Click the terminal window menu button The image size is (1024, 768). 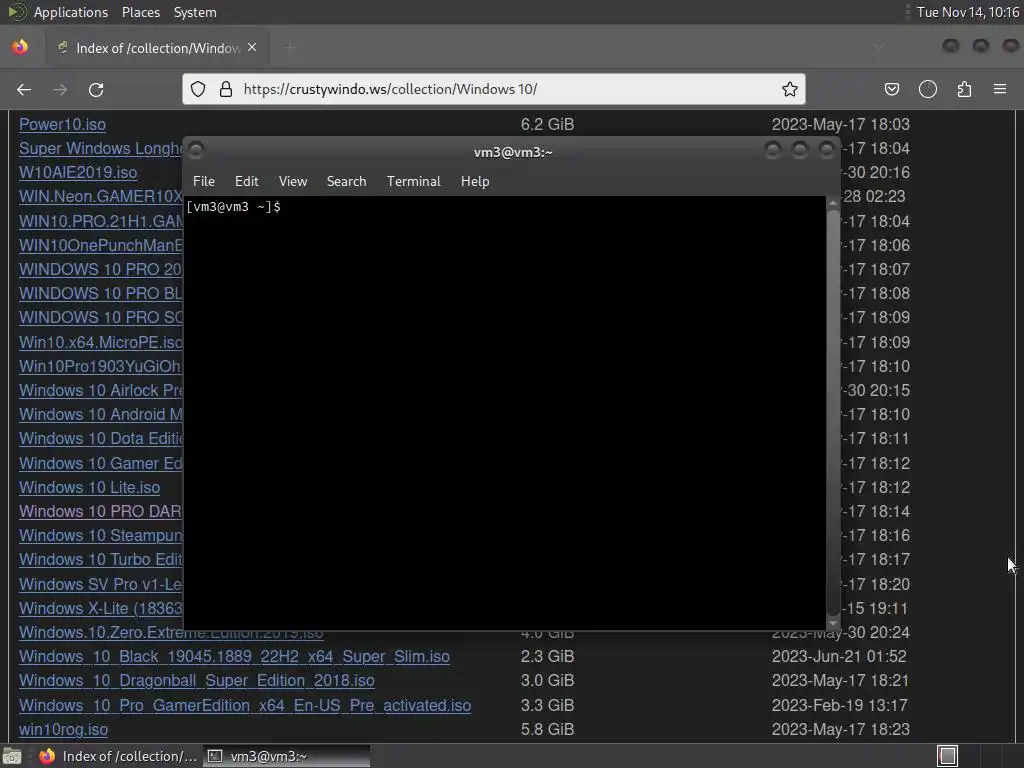point(196,150)
